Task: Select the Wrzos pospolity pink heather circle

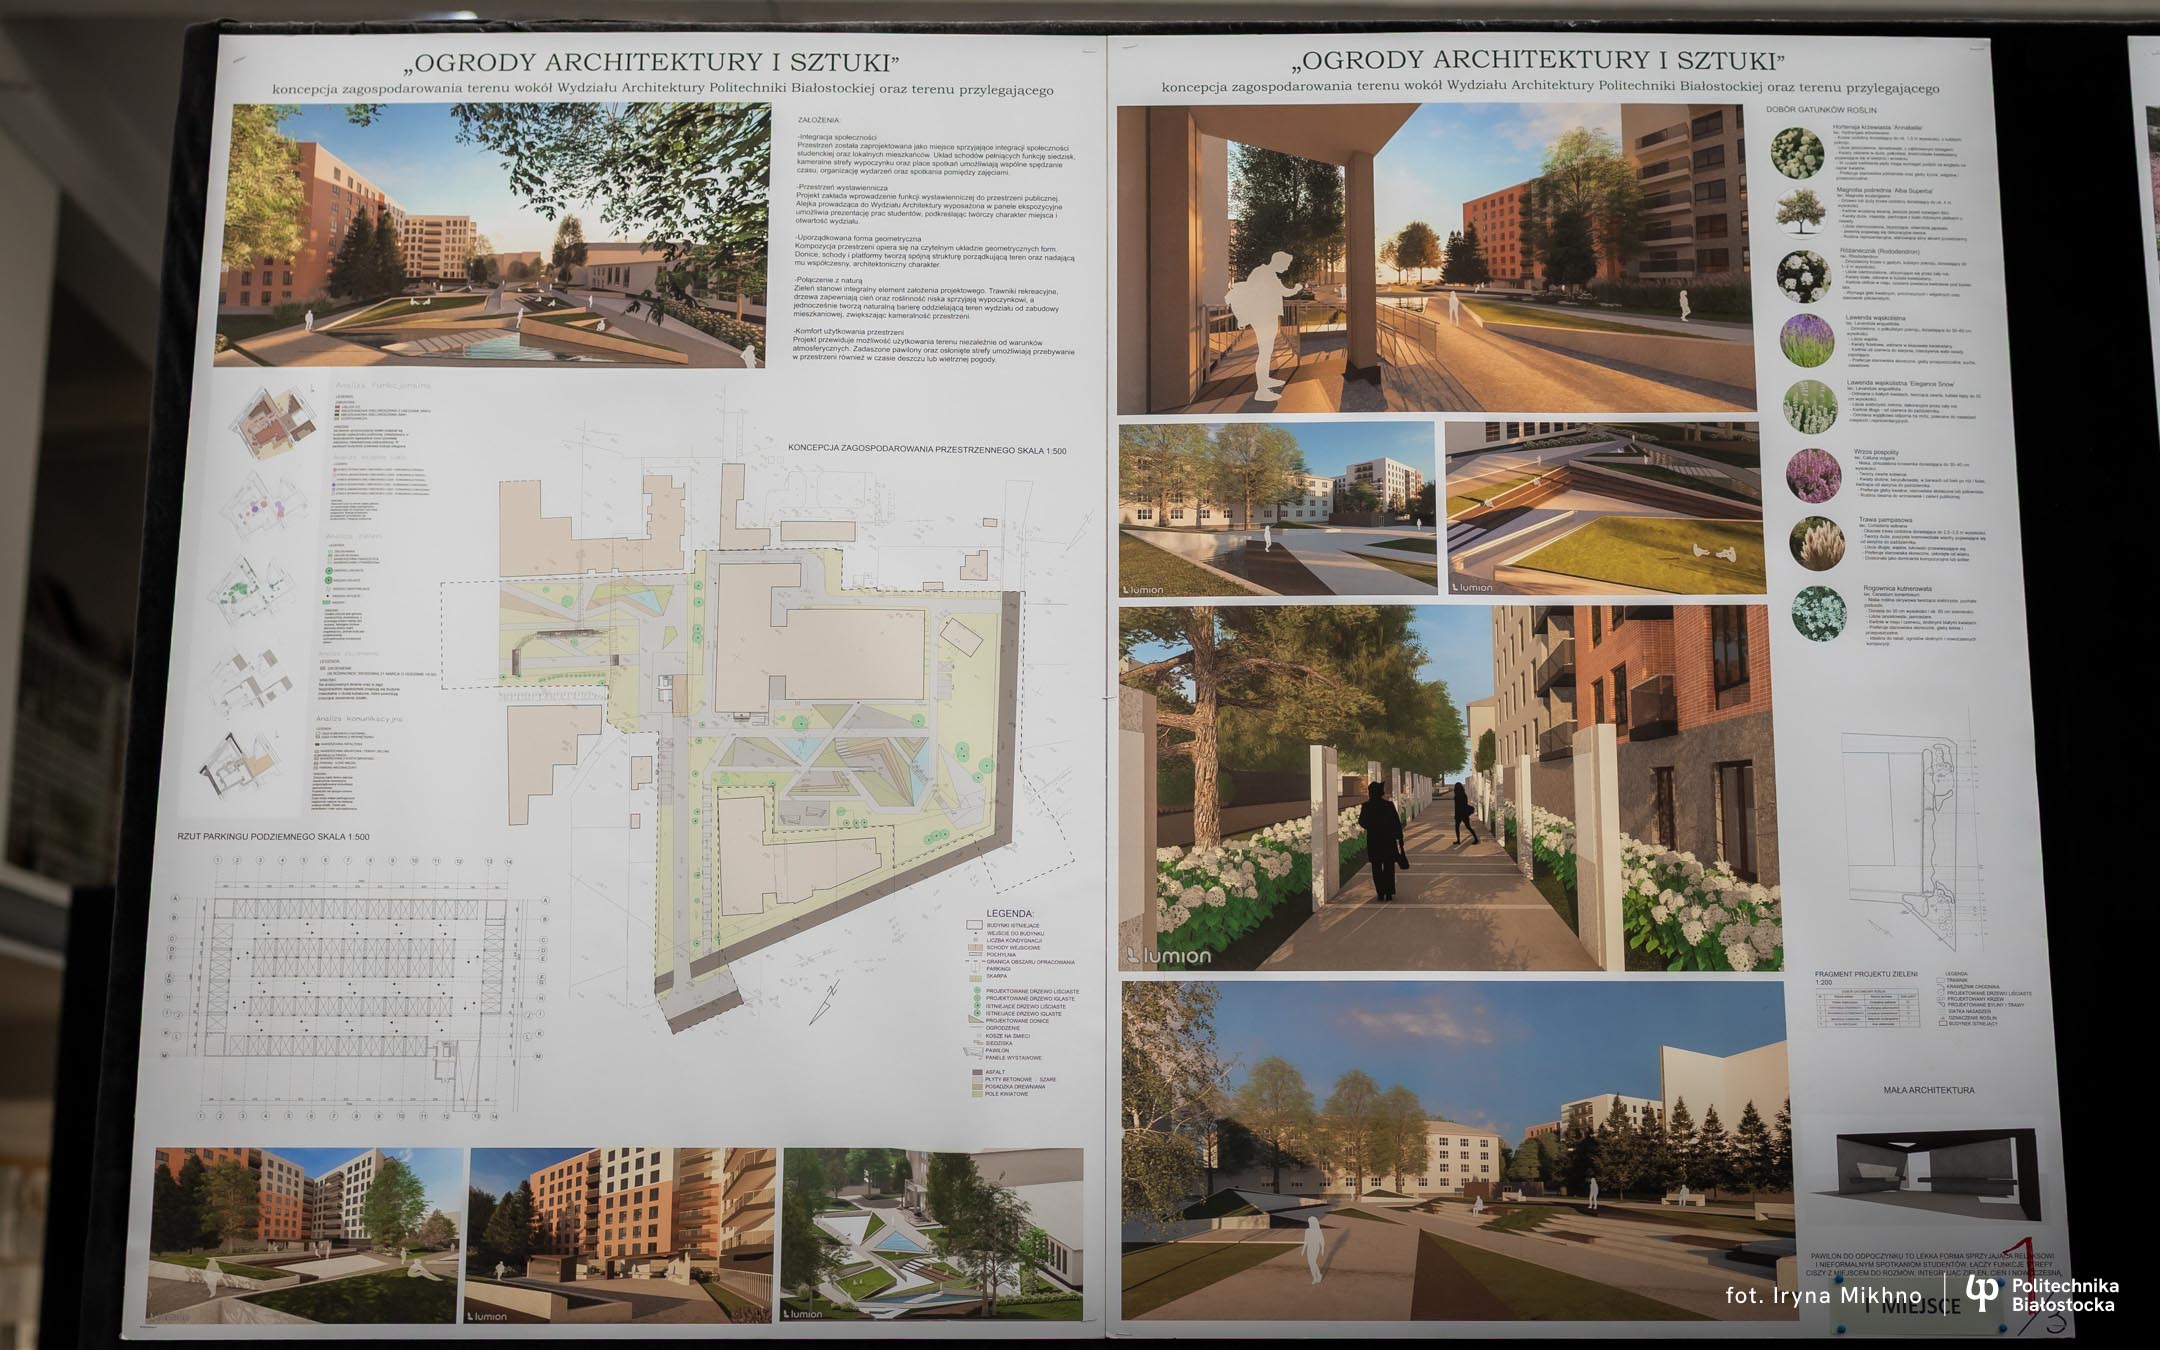Action: pyautogui.click(x=1813, y=474)
